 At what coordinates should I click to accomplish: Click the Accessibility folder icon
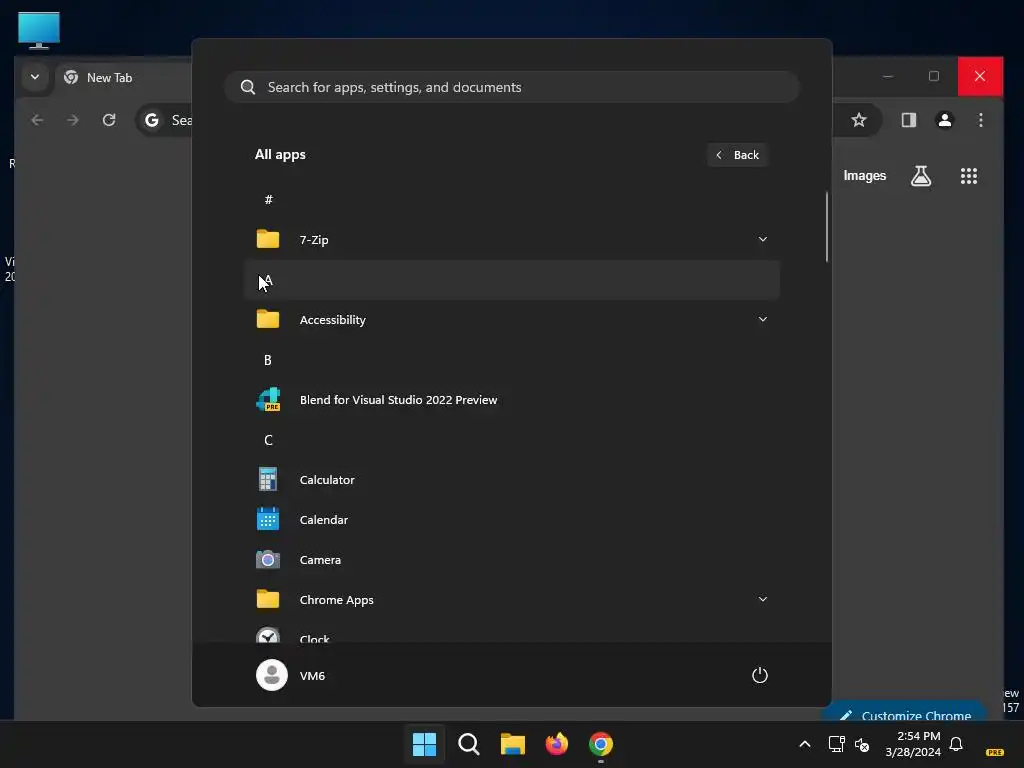coord(268,319)
